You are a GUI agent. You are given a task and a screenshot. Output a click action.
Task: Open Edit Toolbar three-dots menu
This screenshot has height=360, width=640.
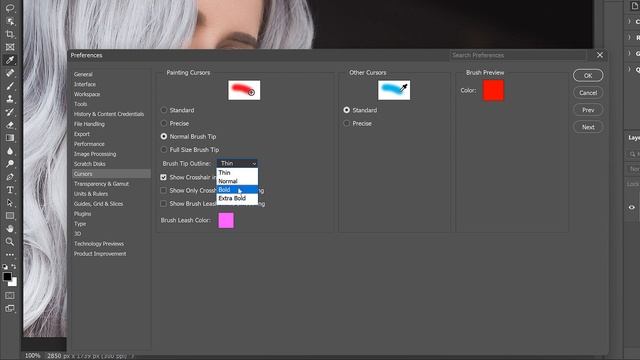click(10, 255)
